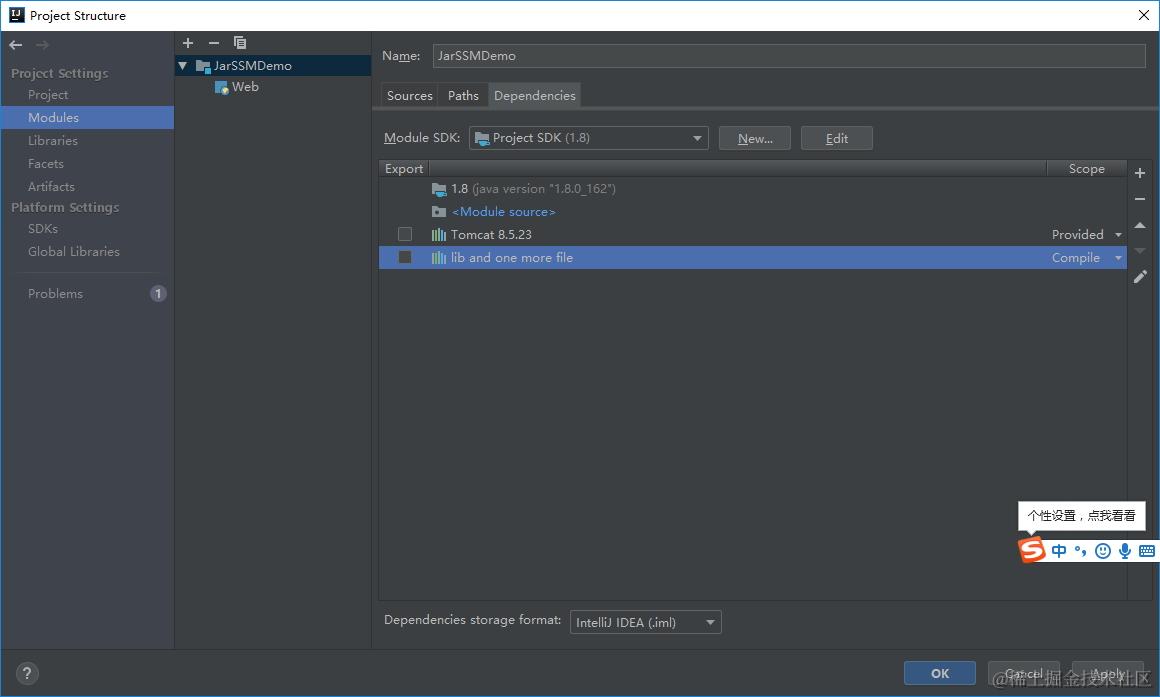Open the soft keyboard in Sogou bar
The height and width of the screenshot is (697, 1160).
pos(1147,550)
